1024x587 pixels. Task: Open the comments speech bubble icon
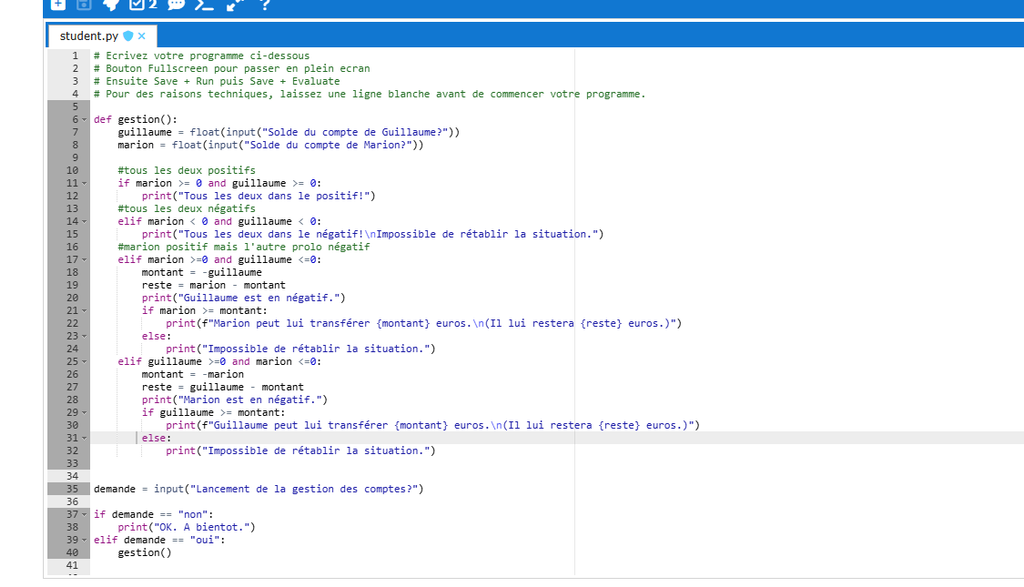176,4
